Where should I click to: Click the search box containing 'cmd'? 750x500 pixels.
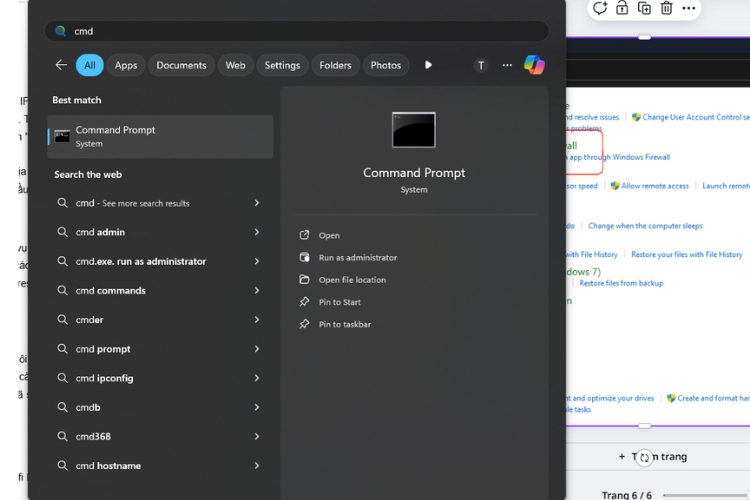pyautogui.click(x=300, y=31)
